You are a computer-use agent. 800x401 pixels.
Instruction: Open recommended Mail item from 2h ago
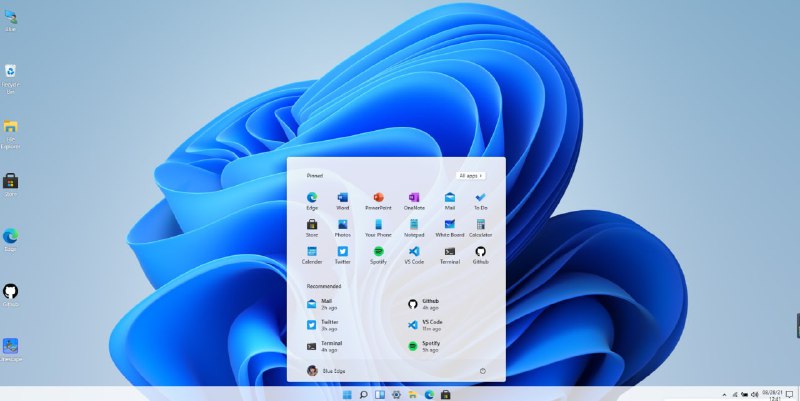[x=322, y=304]
